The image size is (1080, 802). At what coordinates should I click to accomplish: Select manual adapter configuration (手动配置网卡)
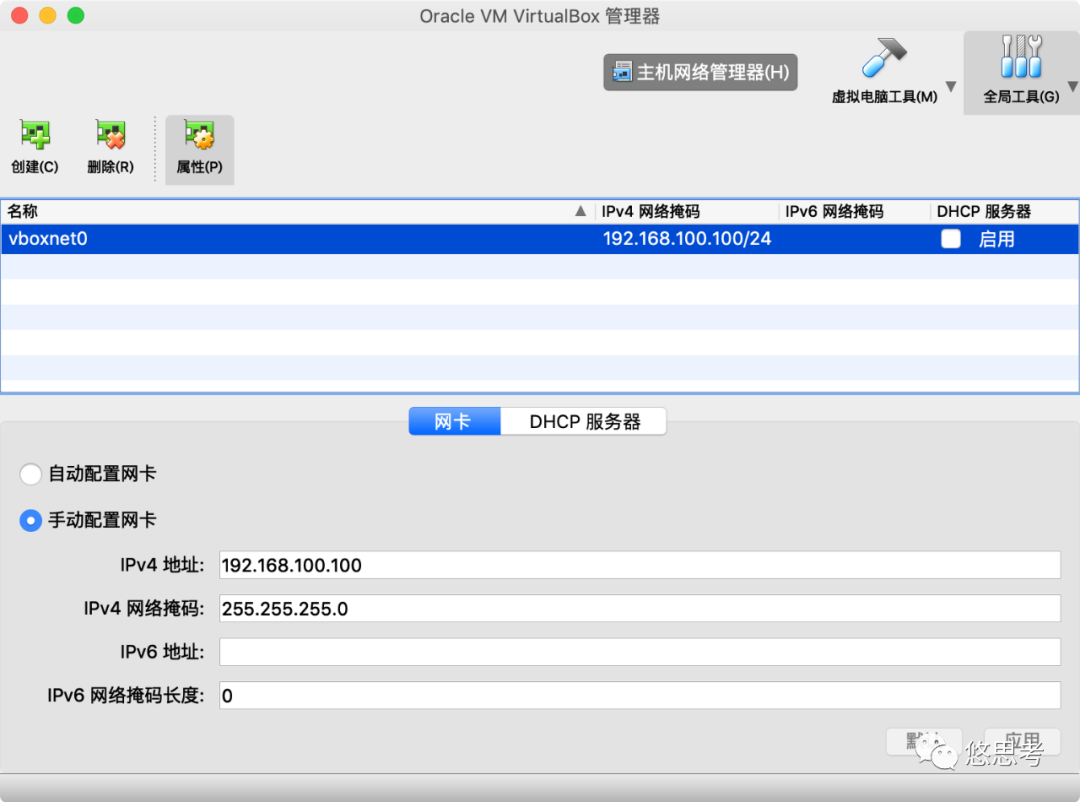click(30, 520)
